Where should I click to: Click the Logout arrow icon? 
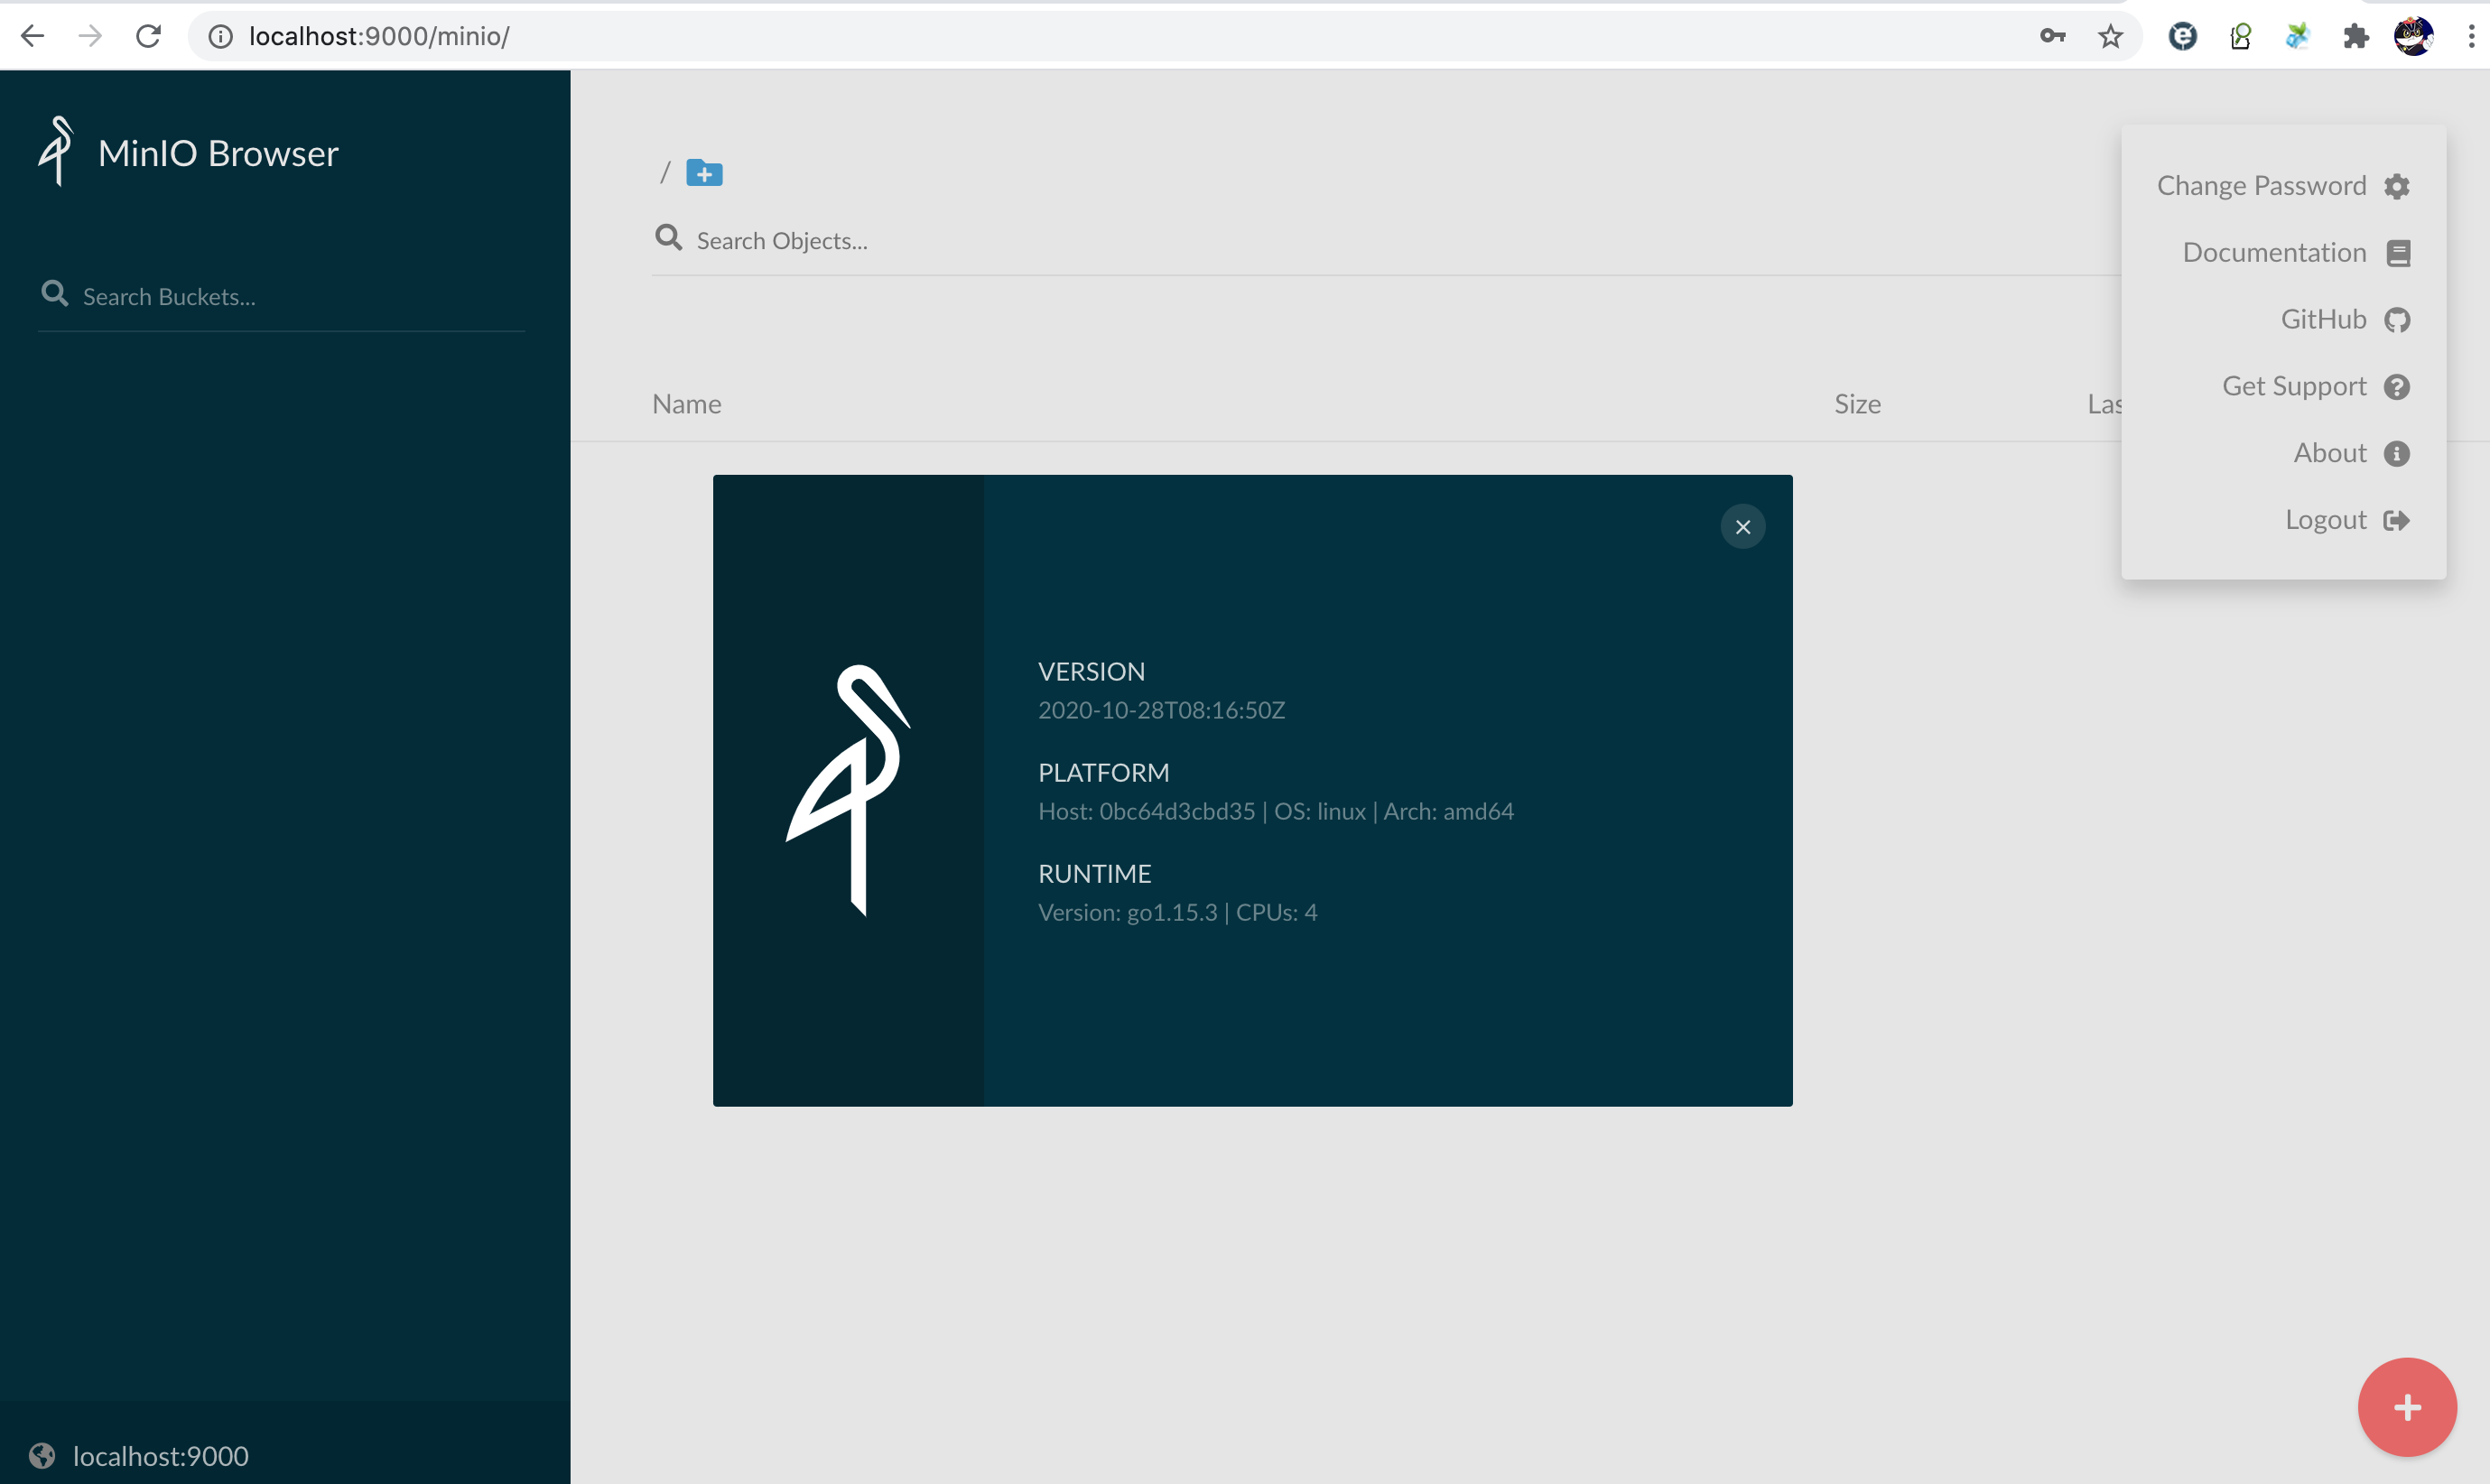[x=2396, y=519]
